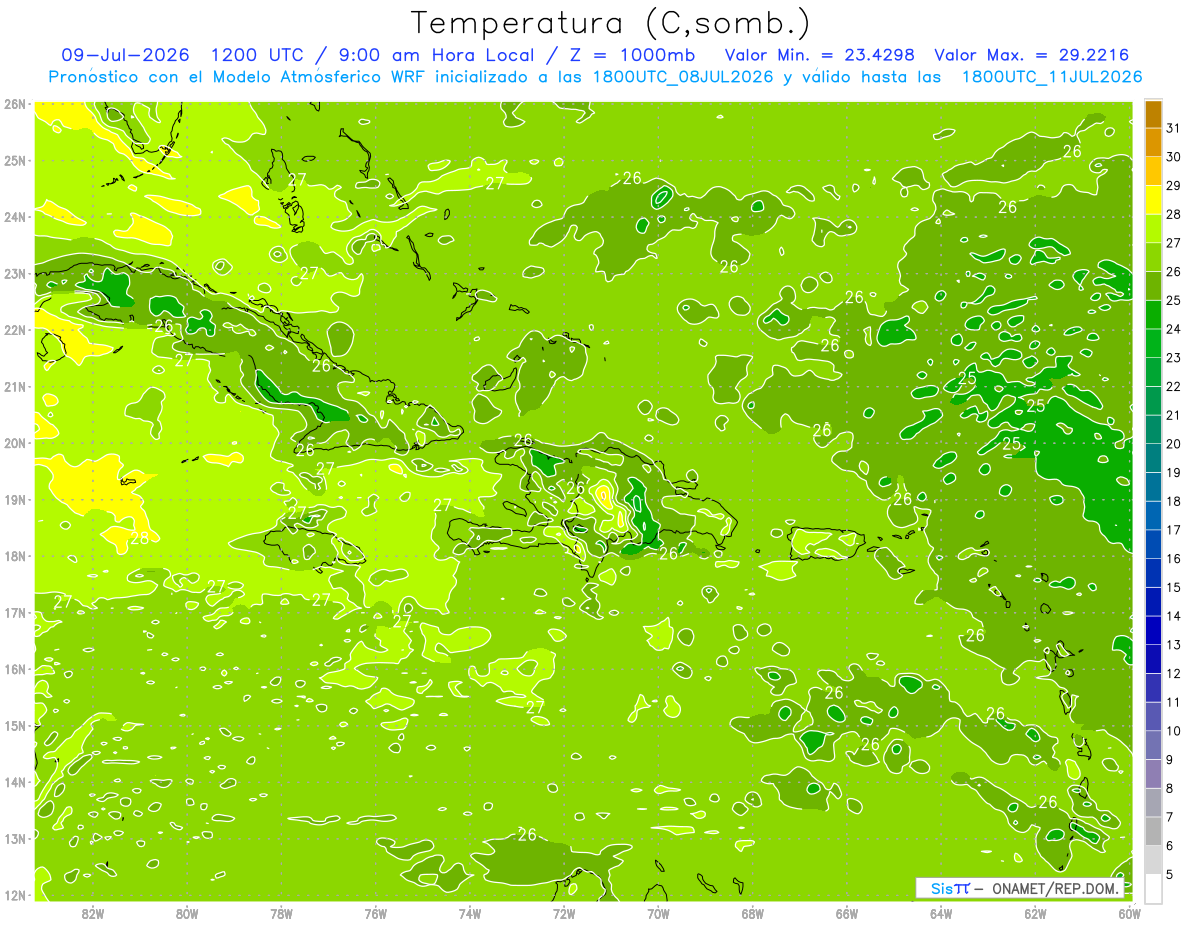The height and width of the screenshot is (927, 1200).
Task: Click the "9:00 am Hora Local" text
Action: (436, 55)
